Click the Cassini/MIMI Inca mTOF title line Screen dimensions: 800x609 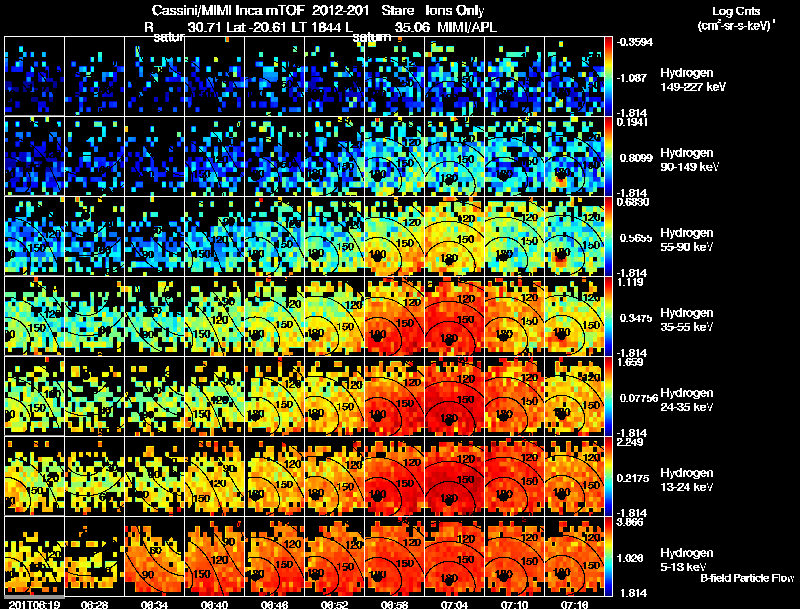pyautogui.click(x=318, y=10)
